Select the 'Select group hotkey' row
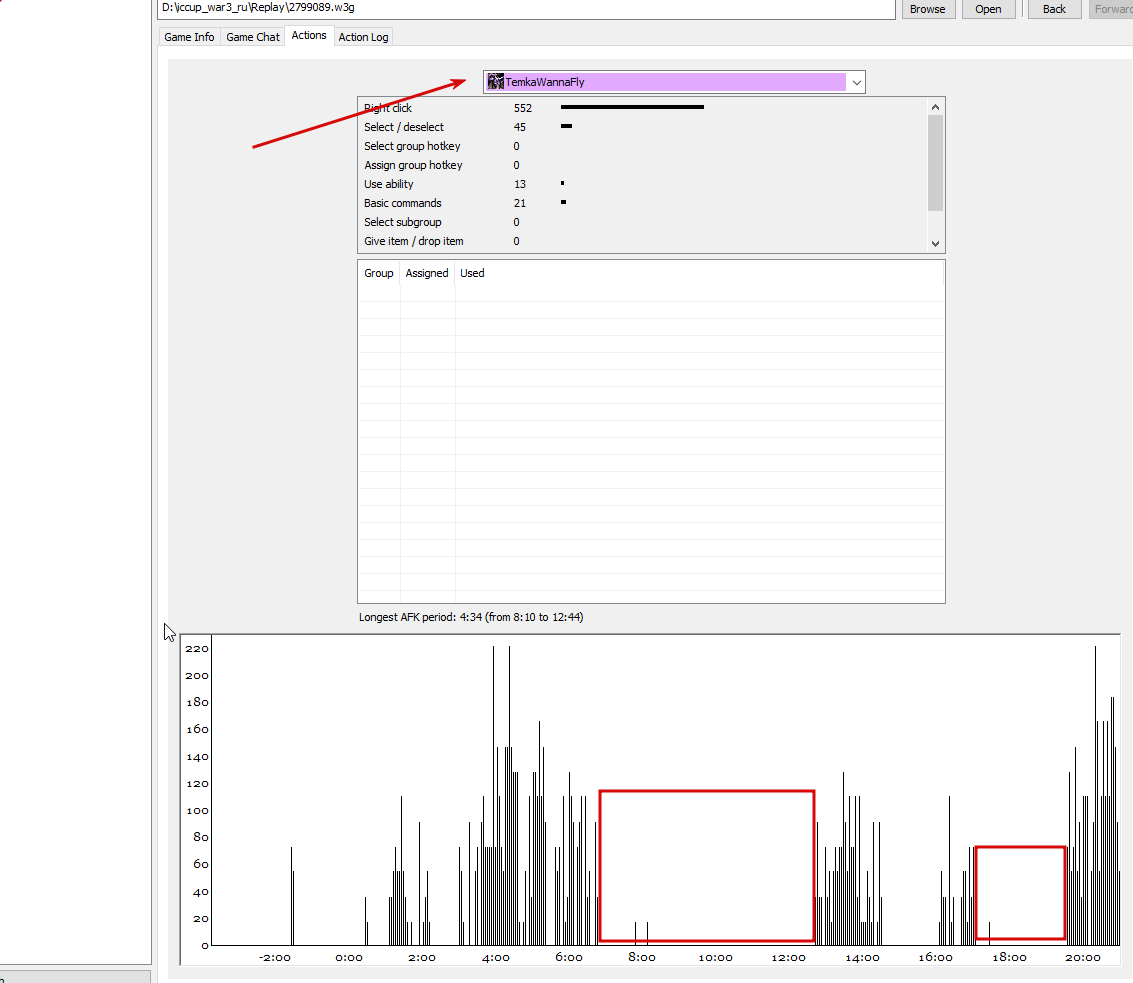Viewport: 1133px width, 983px height. [642, 146]
